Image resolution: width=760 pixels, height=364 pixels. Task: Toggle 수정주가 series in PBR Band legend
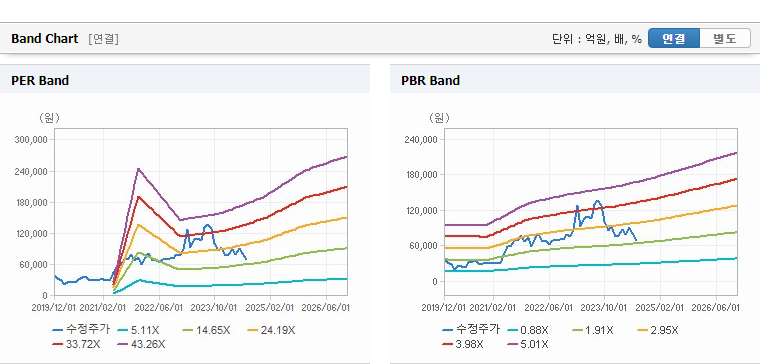471,330
